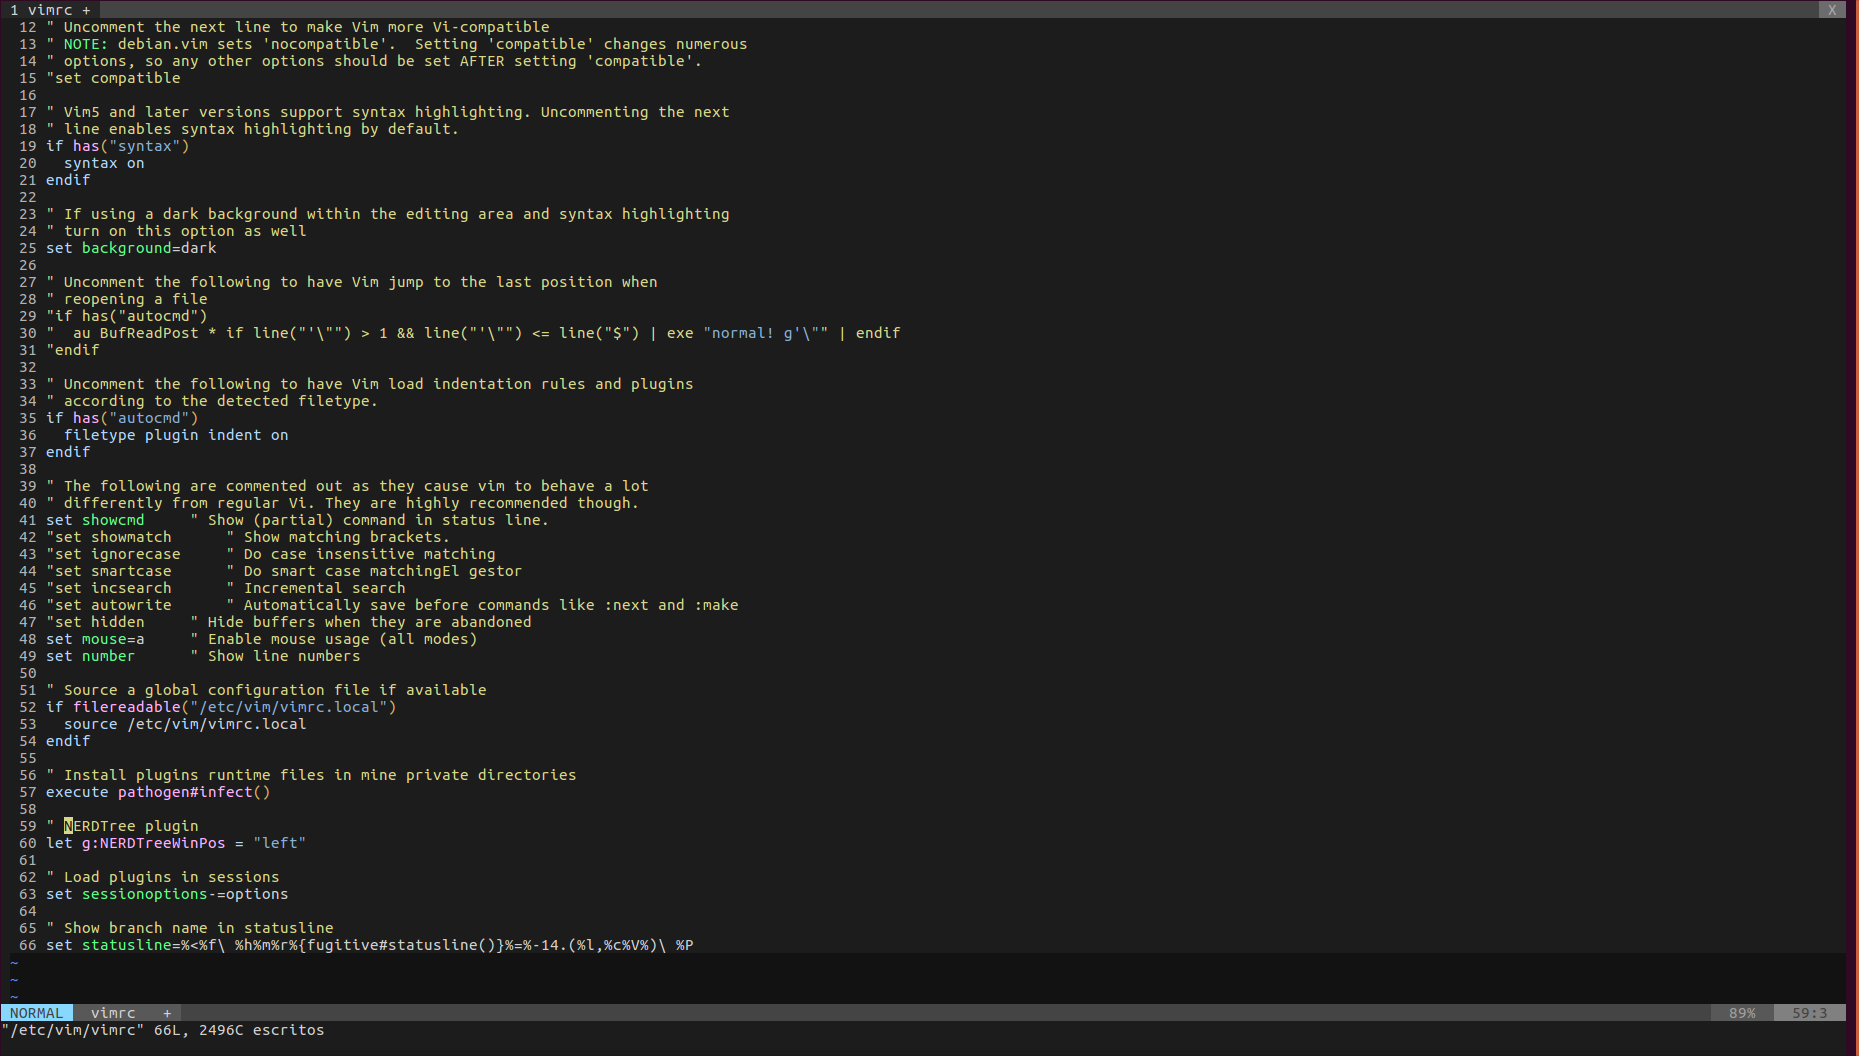
Task: Click the 89% scroll position indicator
Action: click(x=1742, y=1013)
